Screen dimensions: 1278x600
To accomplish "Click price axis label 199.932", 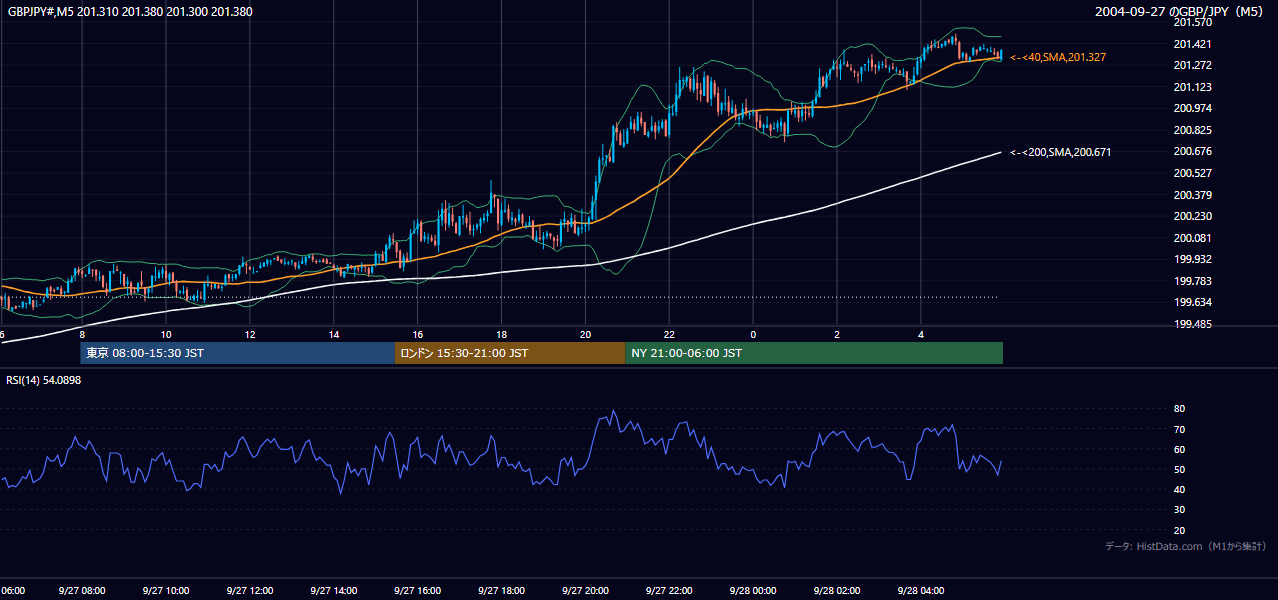I will coord(1192,259).
